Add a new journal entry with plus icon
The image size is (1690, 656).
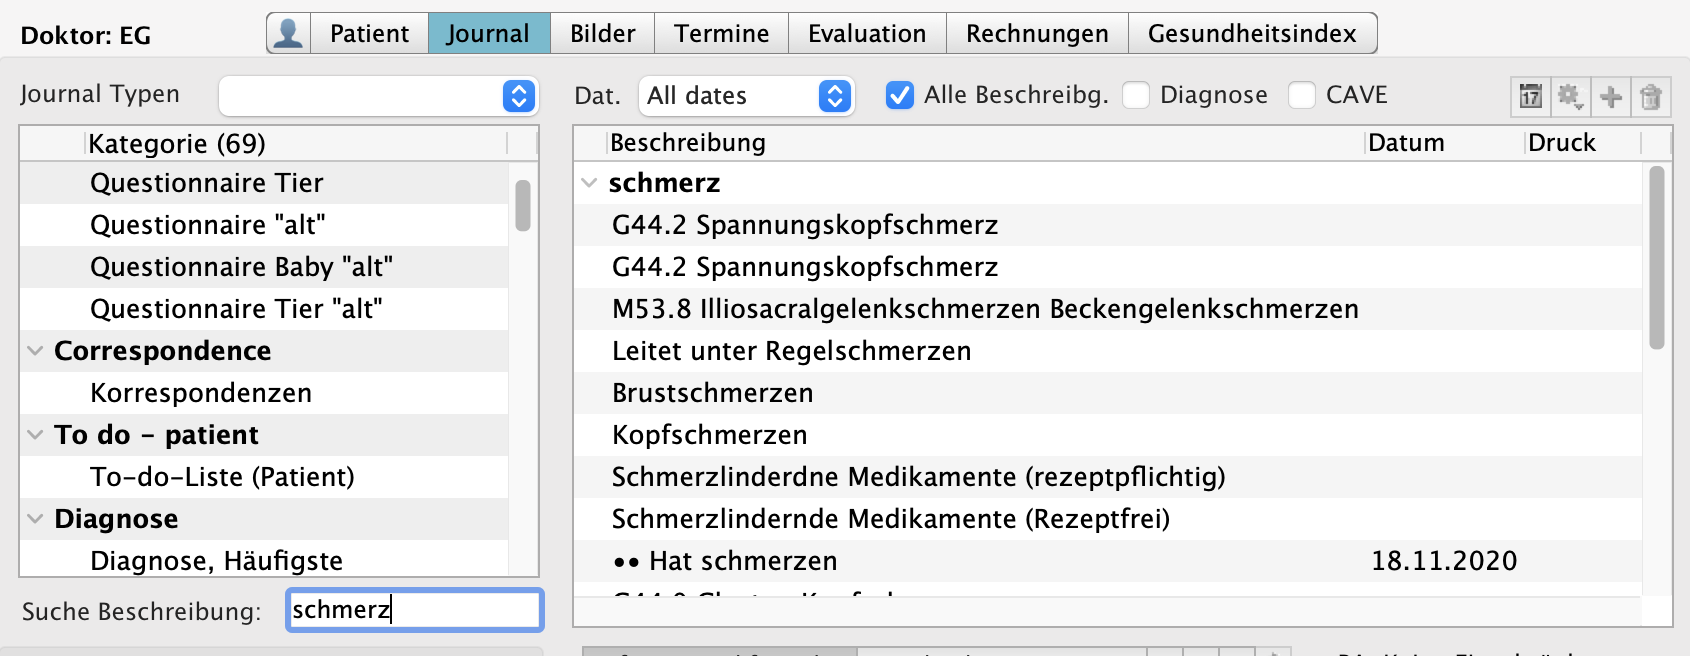coord(1611,96)
